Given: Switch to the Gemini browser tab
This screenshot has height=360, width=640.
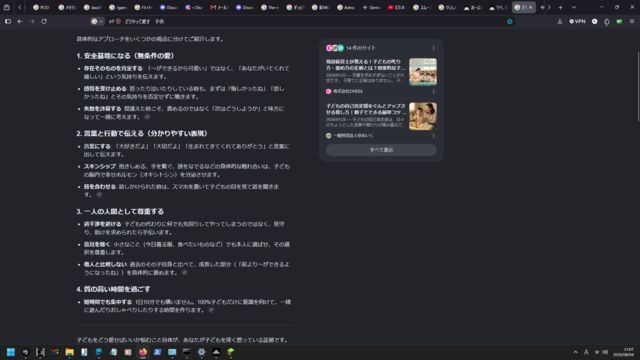Looking at the screenshot, I should (x=371, y=7).
